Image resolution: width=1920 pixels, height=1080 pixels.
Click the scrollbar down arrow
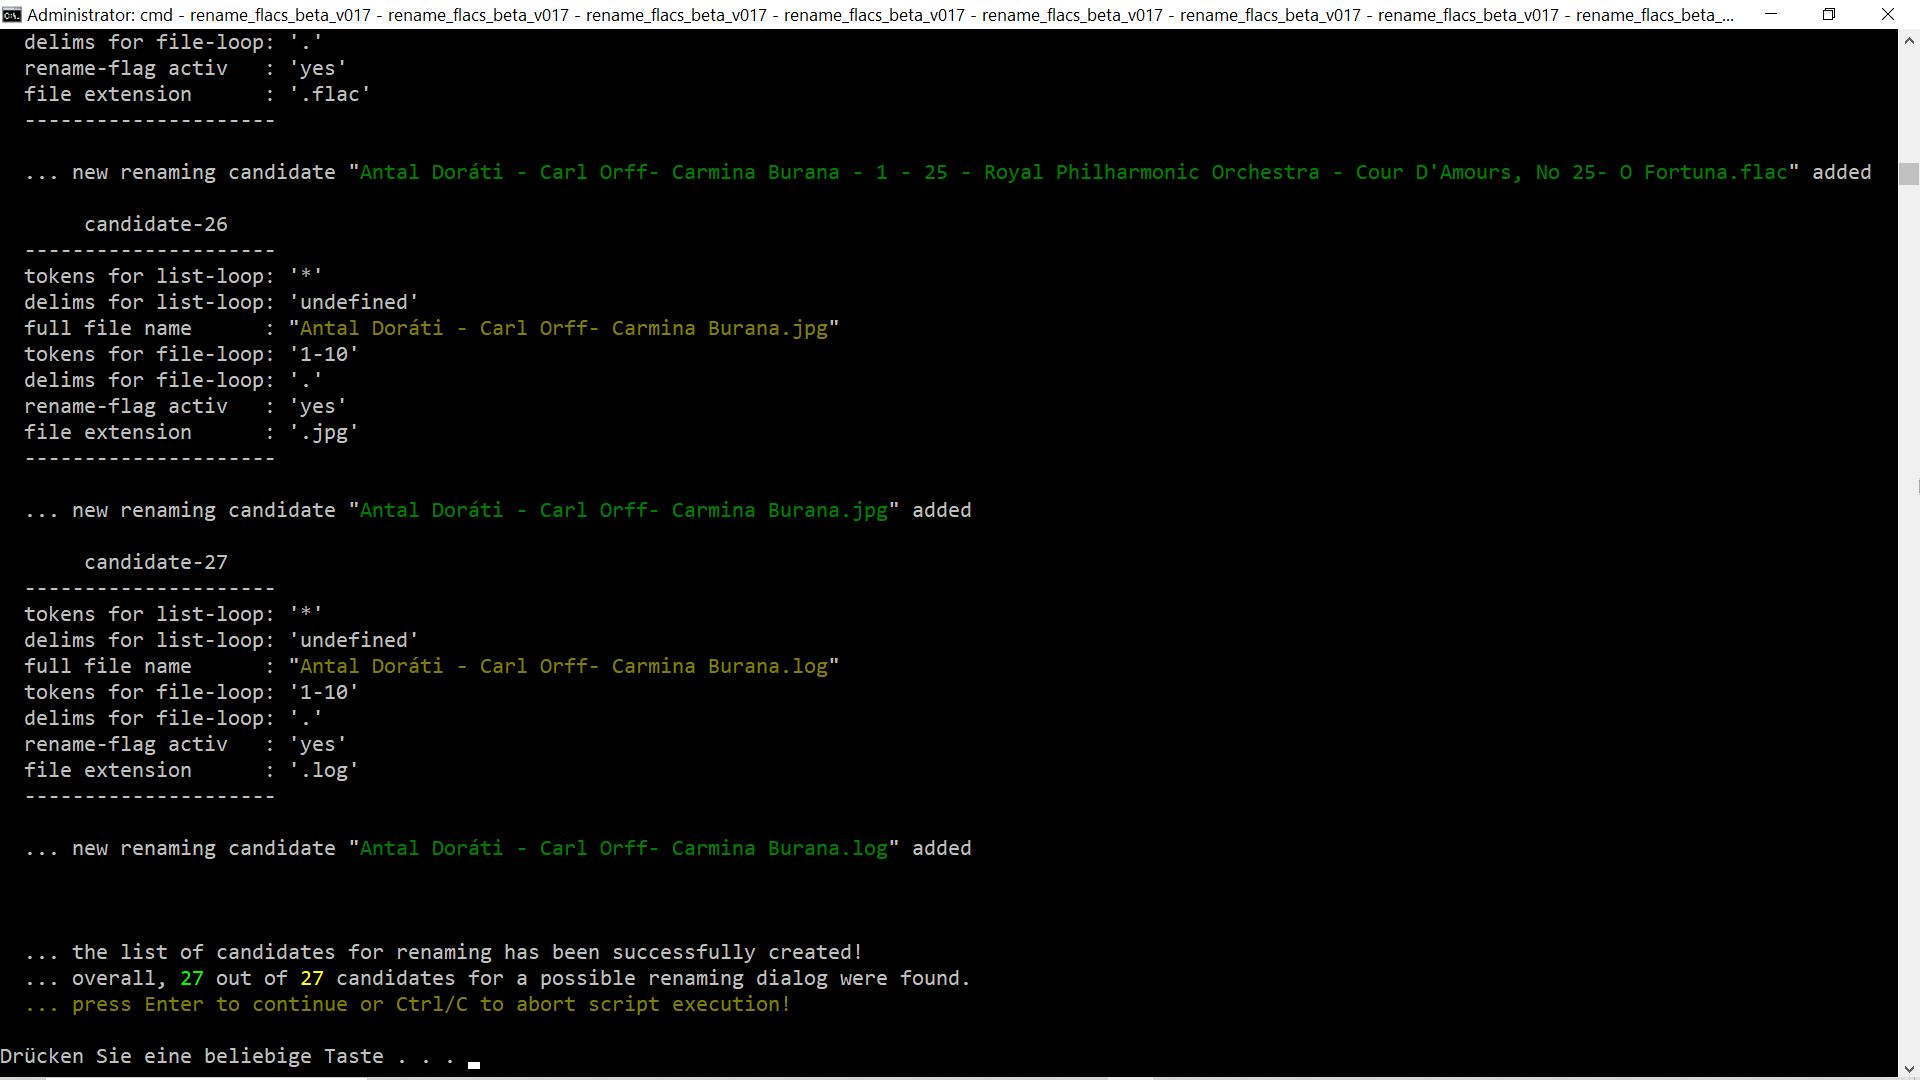pyautogui.click(x=1908, y=1068)
